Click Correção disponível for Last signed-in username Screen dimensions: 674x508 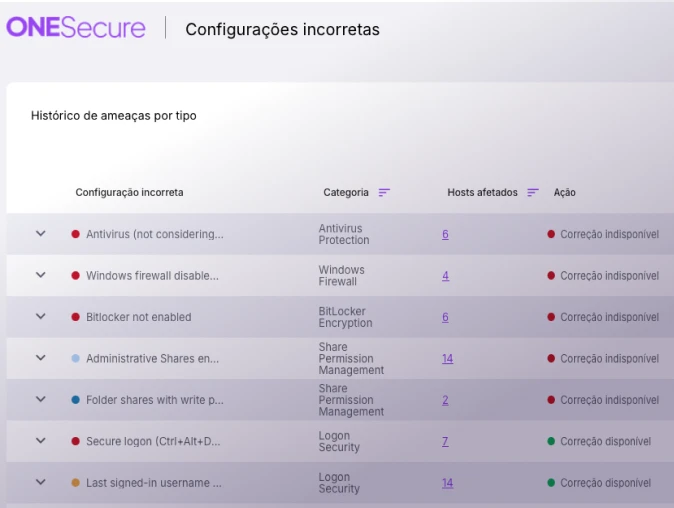605,483
